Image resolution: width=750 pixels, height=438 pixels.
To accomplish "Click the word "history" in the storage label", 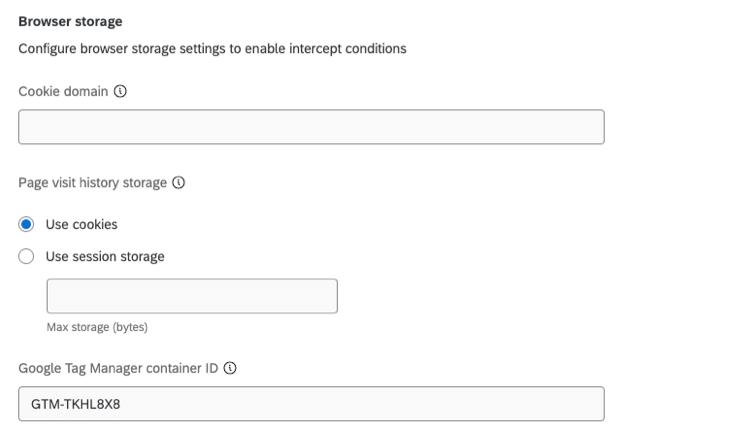I will (x=105, y=183).
